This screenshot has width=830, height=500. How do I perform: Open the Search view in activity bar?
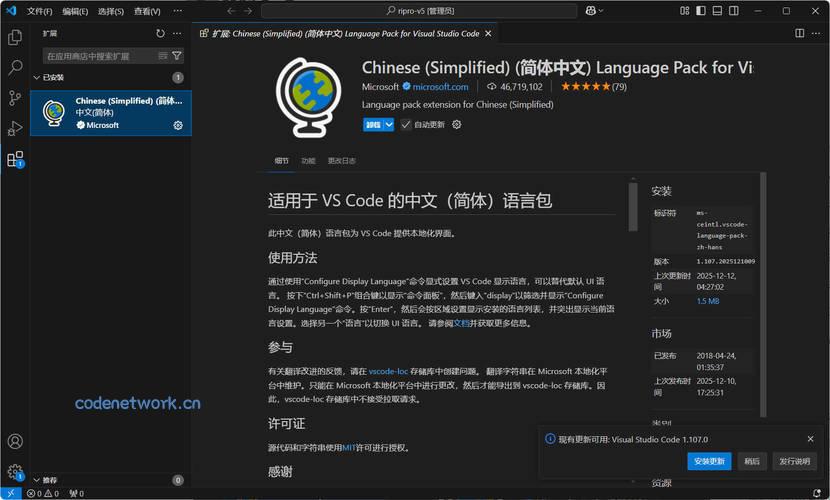tap(15, 67)
